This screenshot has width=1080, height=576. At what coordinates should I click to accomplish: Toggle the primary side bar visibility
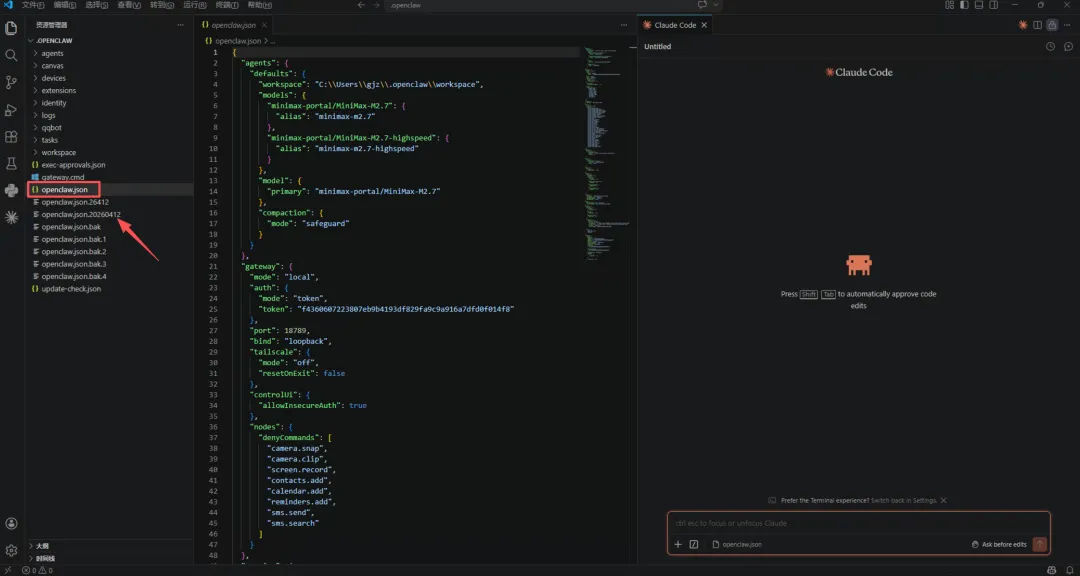[x=964, y=5]
